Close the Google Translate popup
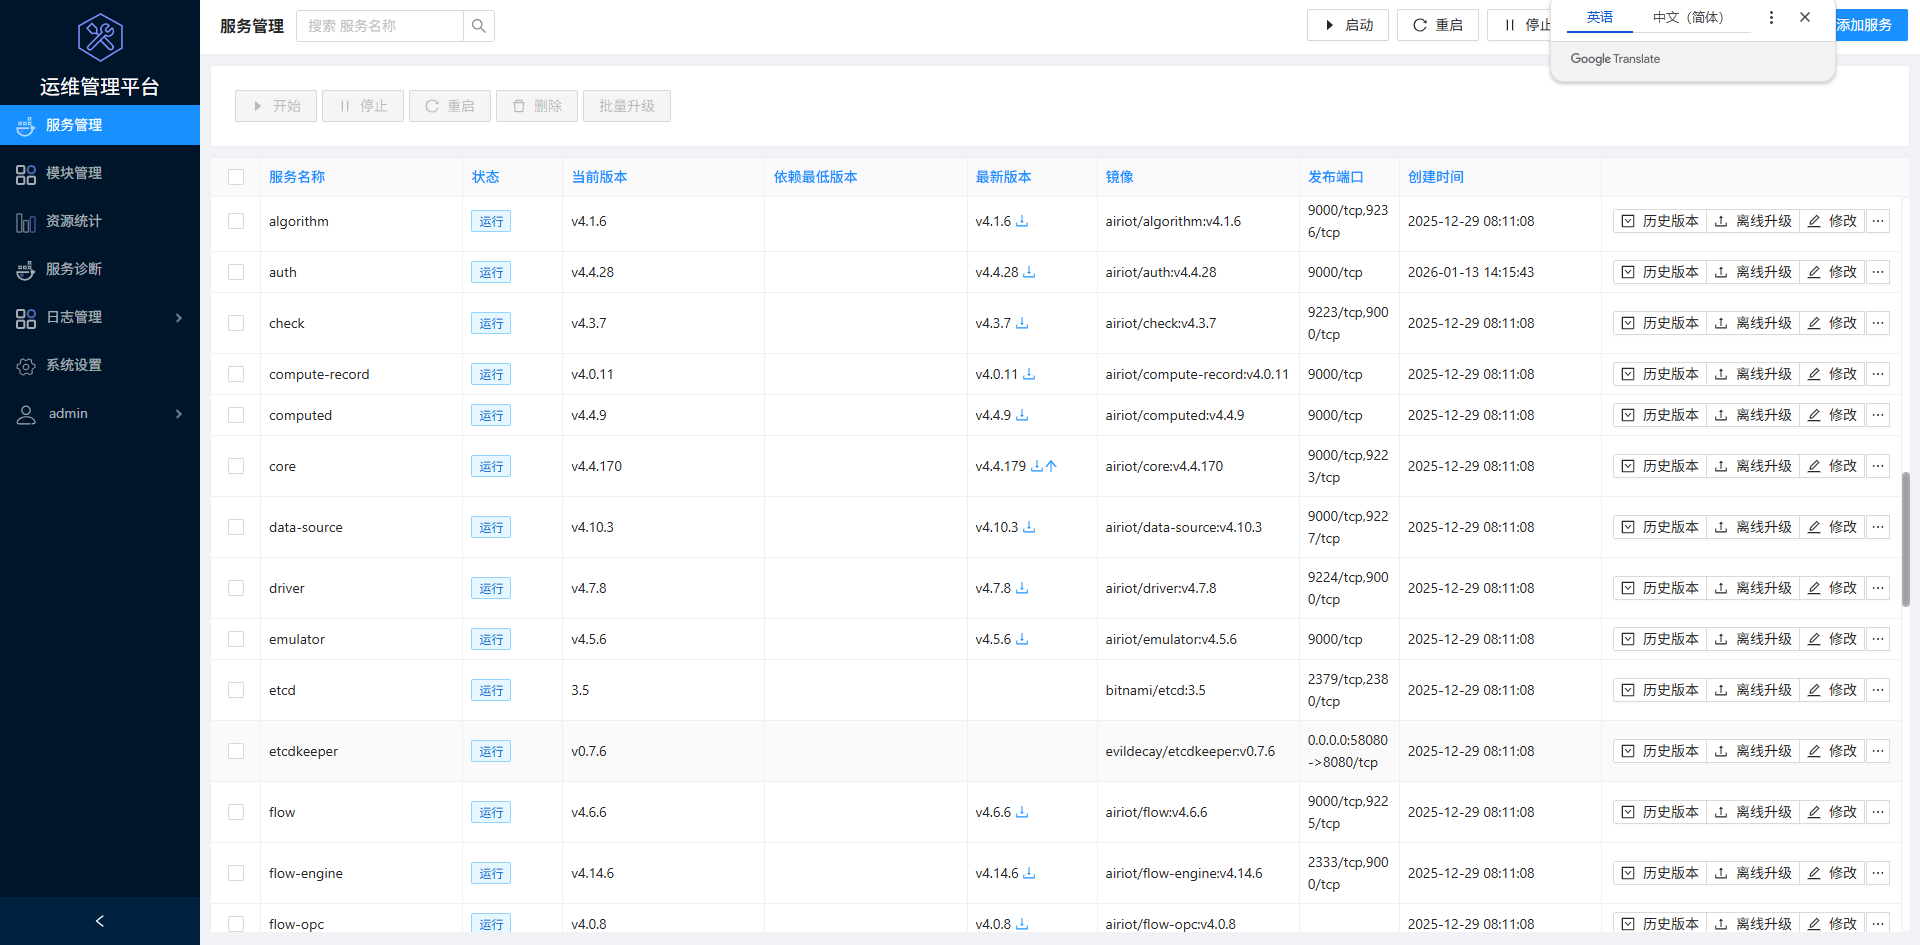Screen dimensions: 1920x945 pos(1805,18)
